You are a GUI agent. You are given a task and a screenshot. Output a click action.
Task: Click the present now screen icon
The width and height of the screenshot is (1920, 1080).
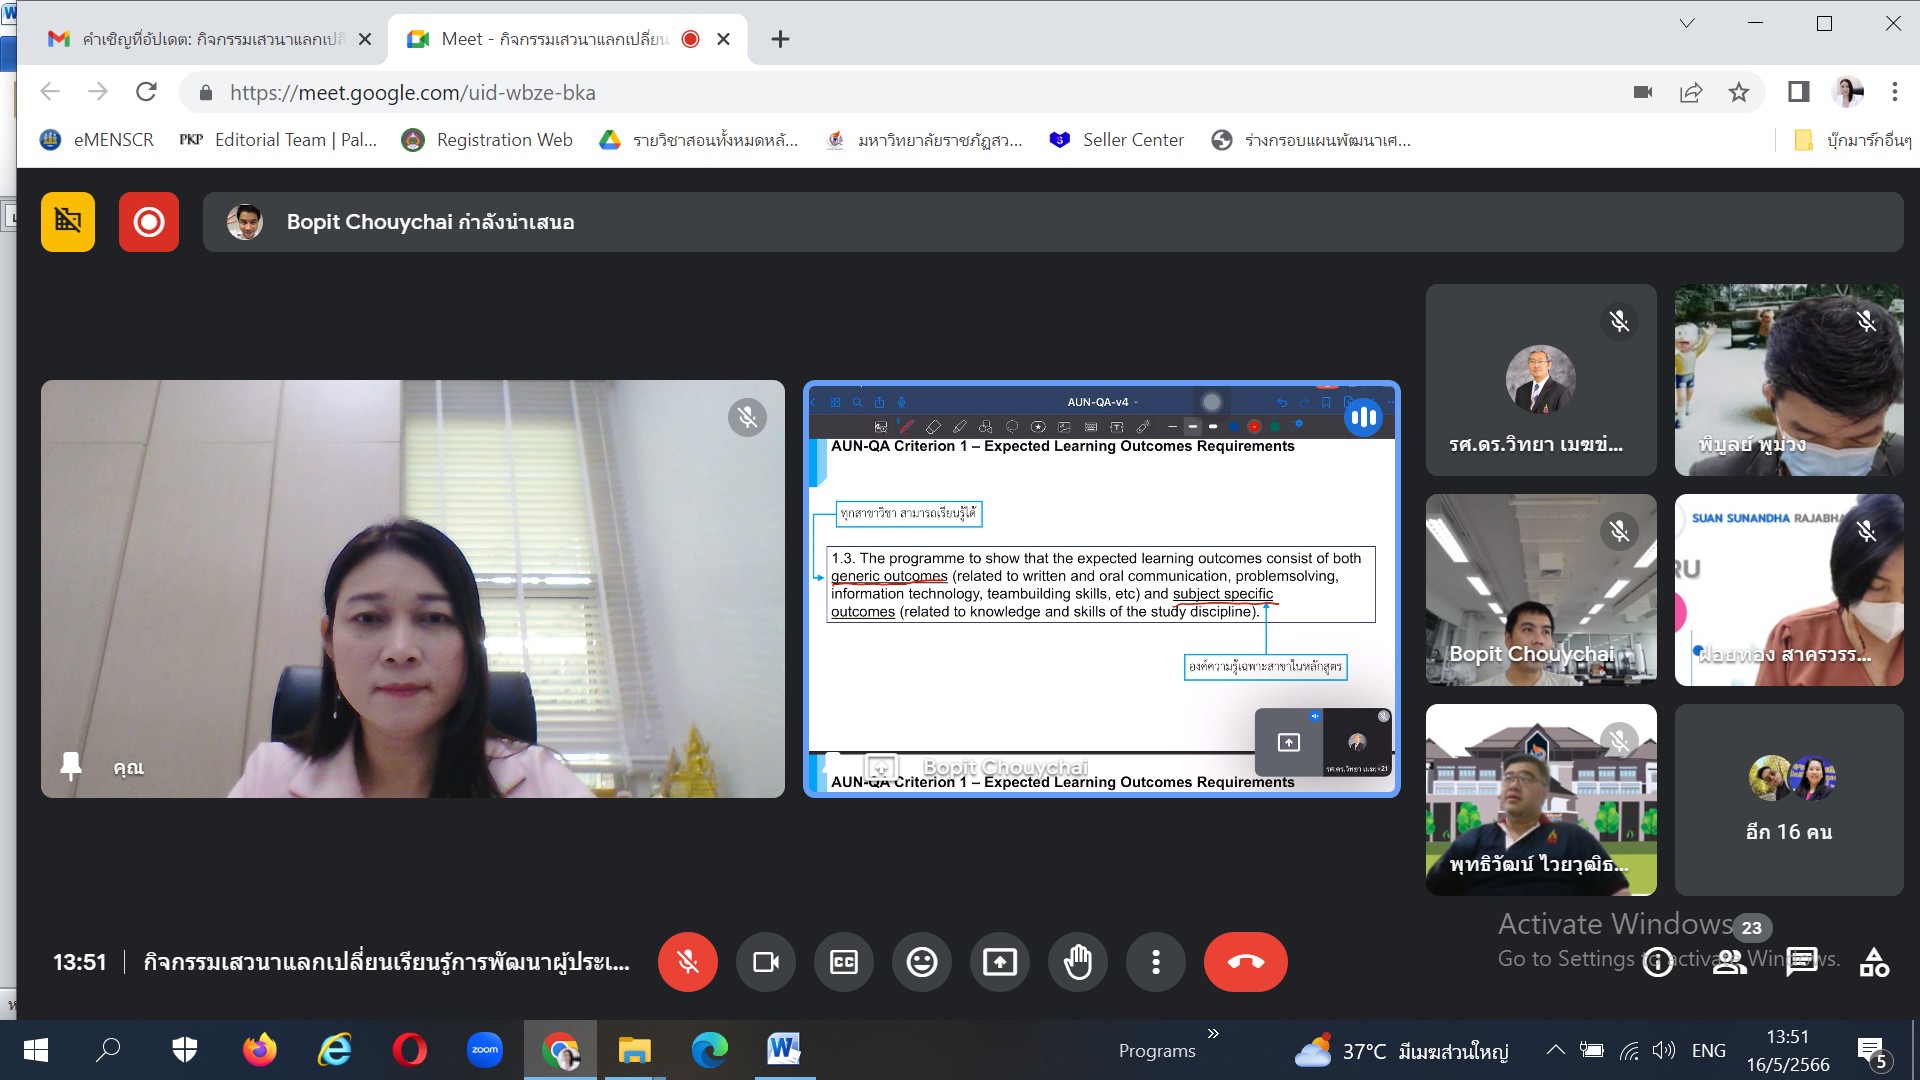click(999, 962)
